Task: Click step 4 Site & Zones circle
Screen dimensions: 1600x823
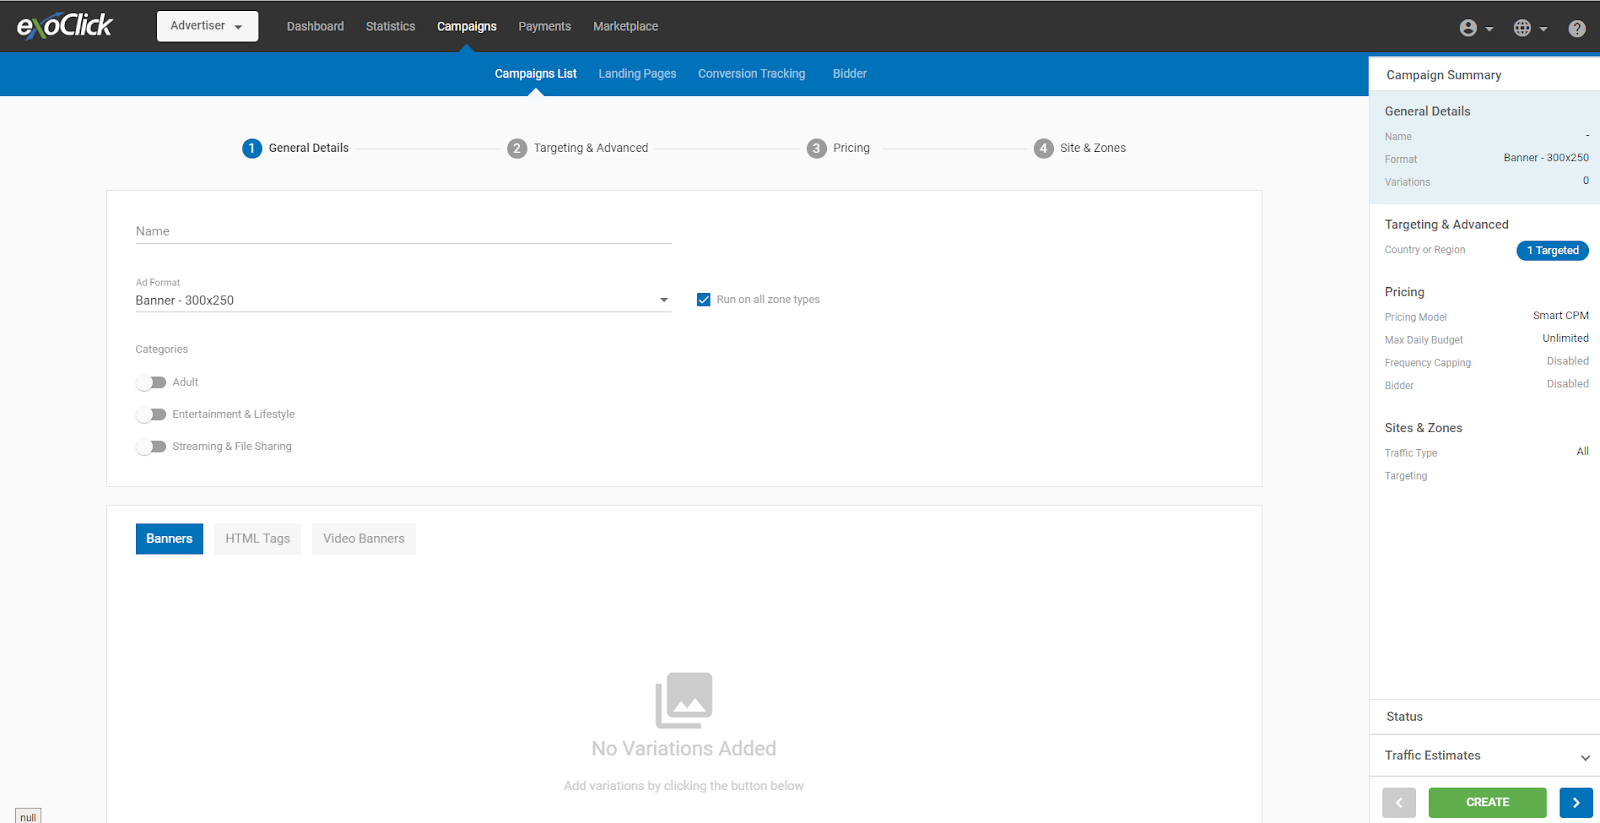Action: [x=1043, y=148]
